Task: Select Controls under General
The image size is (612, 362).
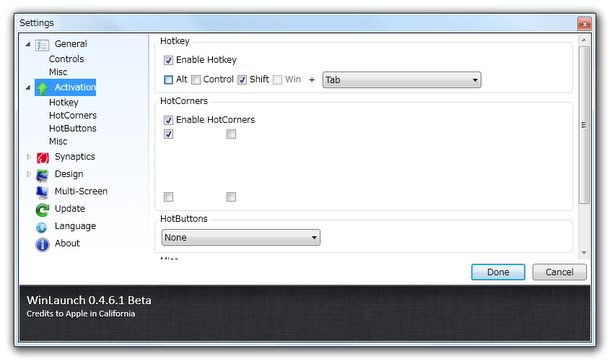Action: pos(66,59)
